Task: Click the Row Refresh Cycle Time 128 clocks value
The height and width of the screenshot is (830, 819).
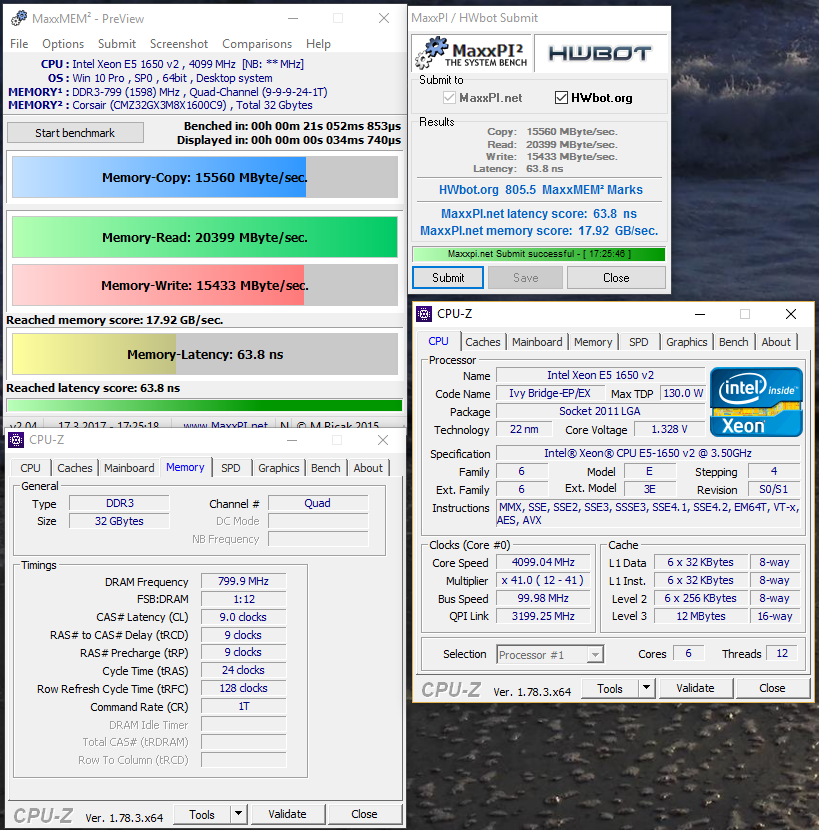Action: pos(244,688)
